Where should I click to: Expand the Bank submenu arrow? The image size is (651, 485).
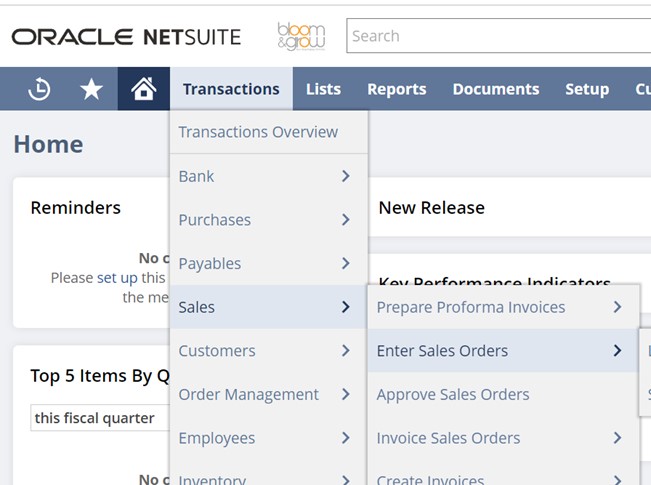coord(345,176)
